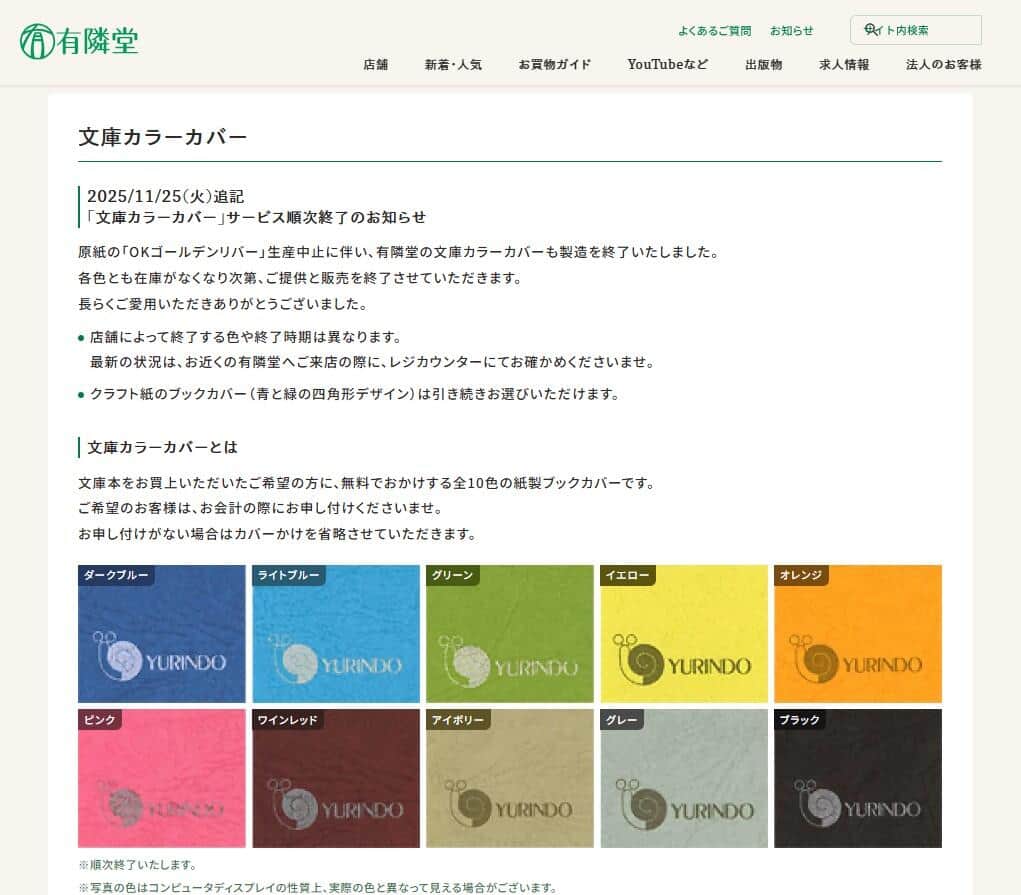Click the ライトブルー cover image

[335, 632]
